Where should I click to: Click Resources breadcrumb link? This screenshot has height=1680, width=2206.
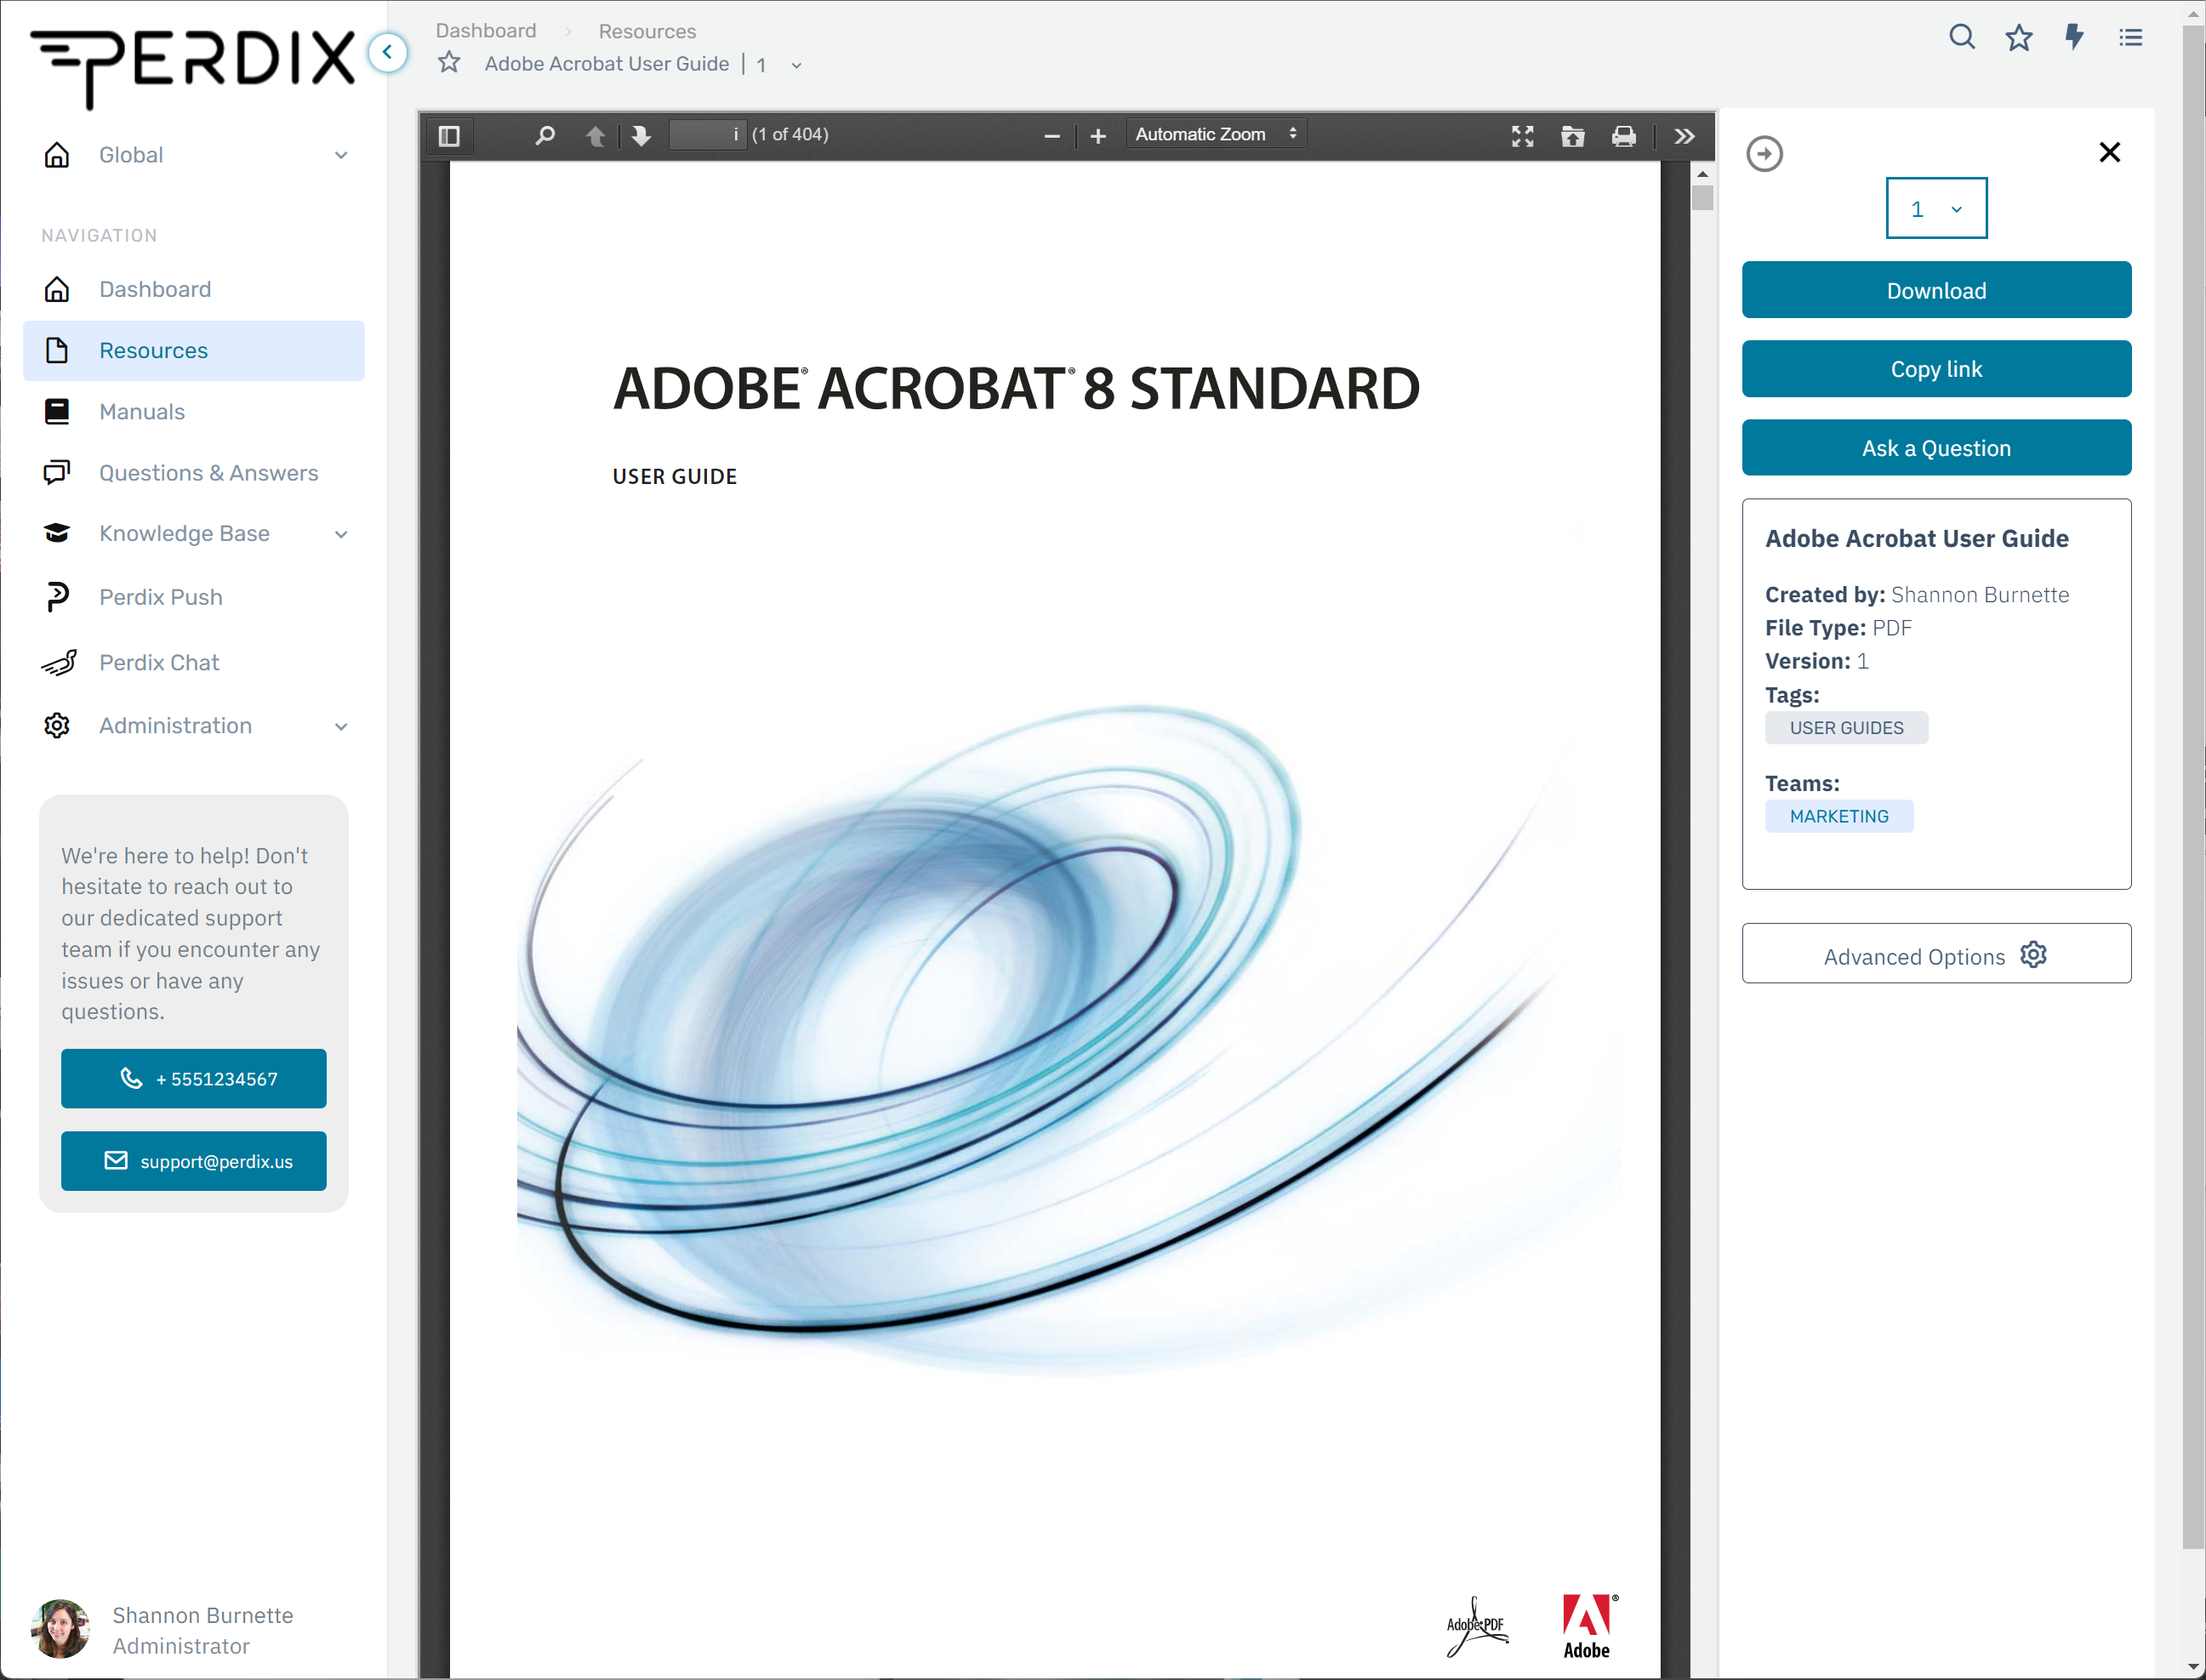click(x=647, y=31)
